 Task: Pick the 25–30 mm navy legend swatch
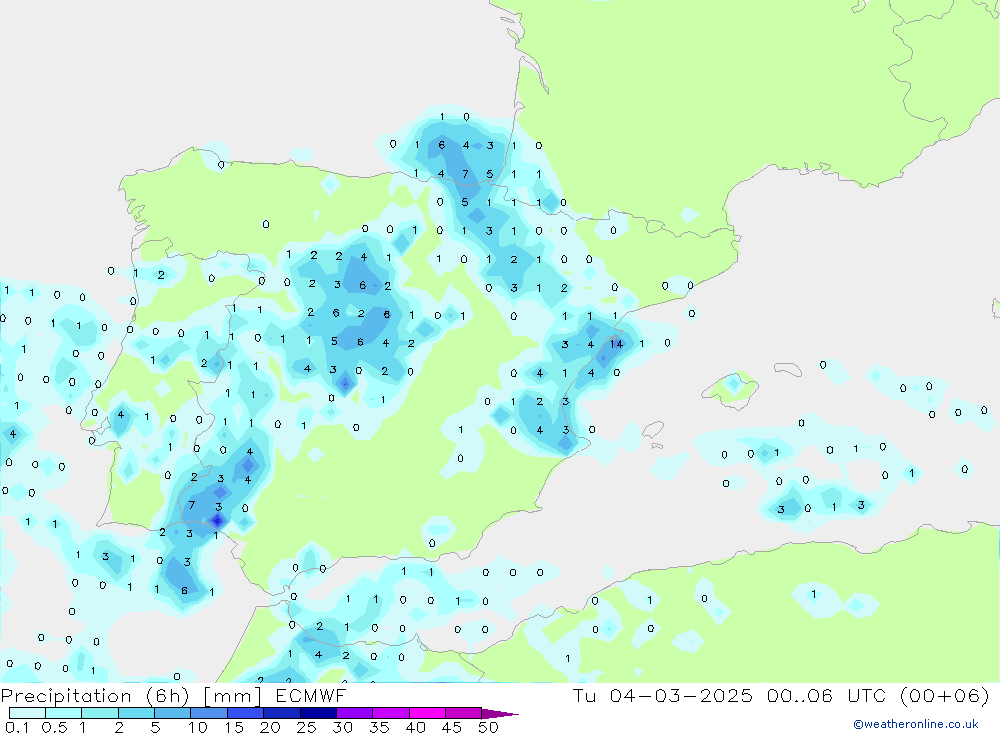(x=318, y=713)
